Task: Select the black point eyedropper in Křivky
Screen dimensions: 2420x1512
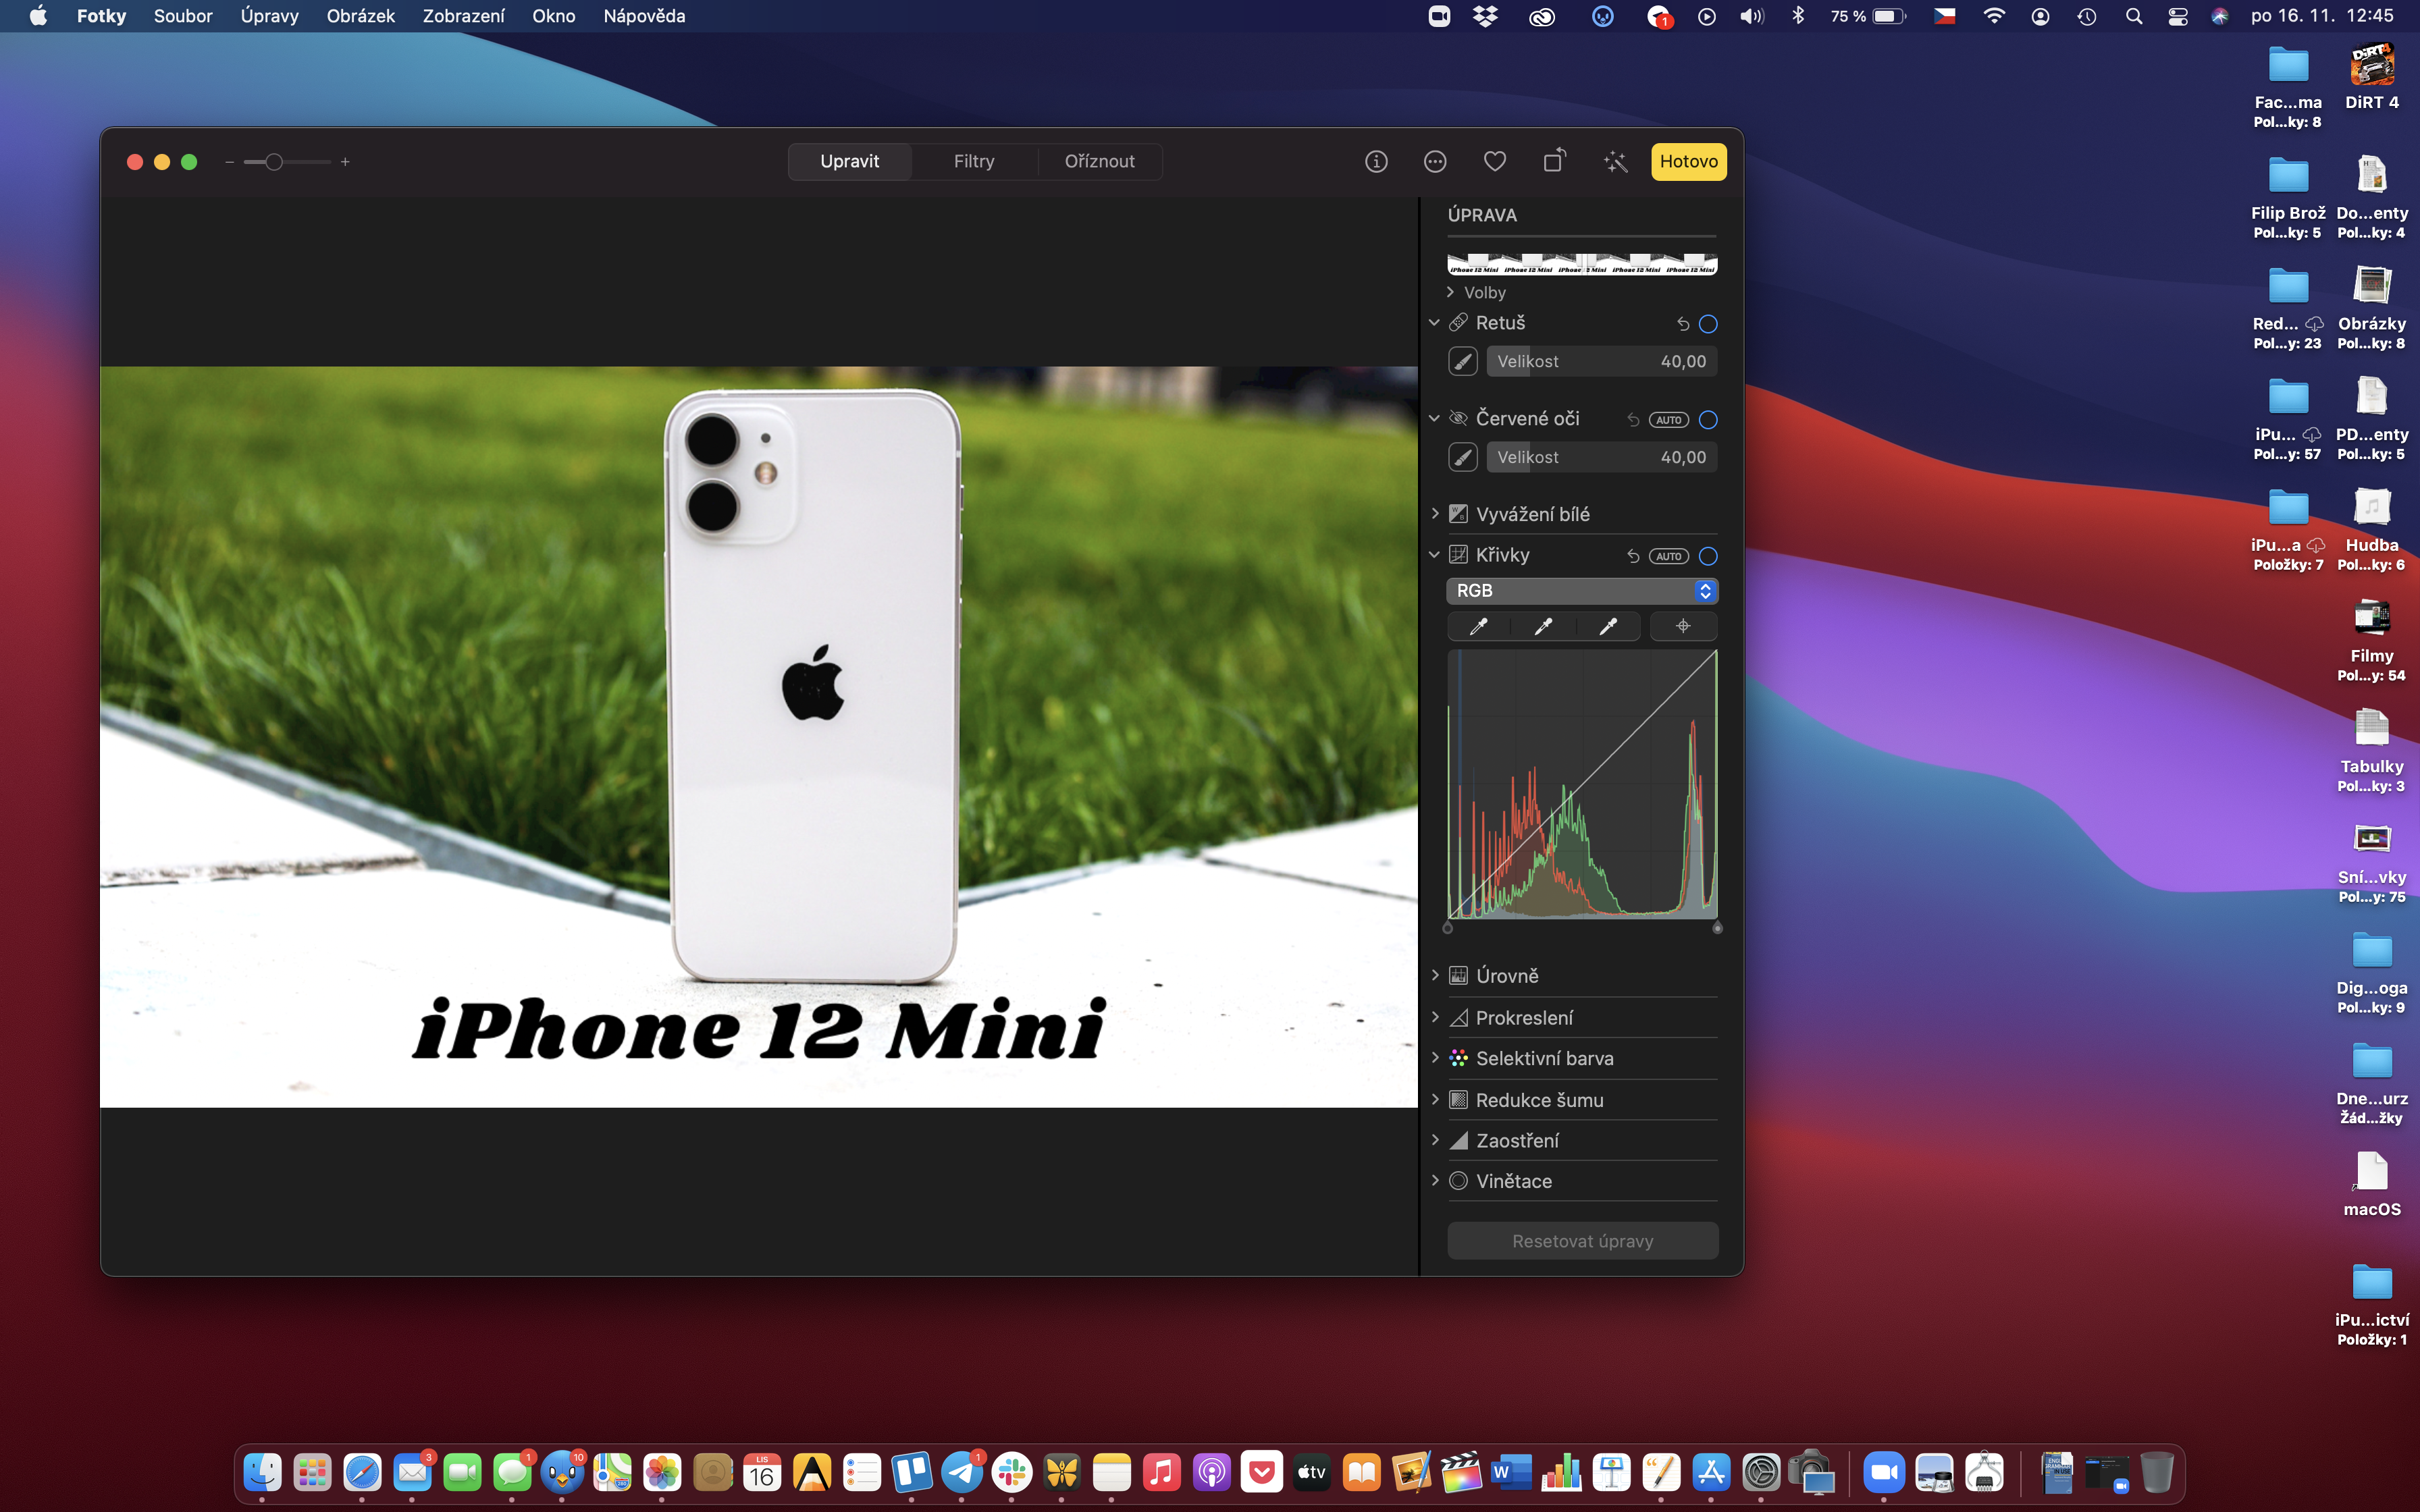Action: (x=1478, y=626)
